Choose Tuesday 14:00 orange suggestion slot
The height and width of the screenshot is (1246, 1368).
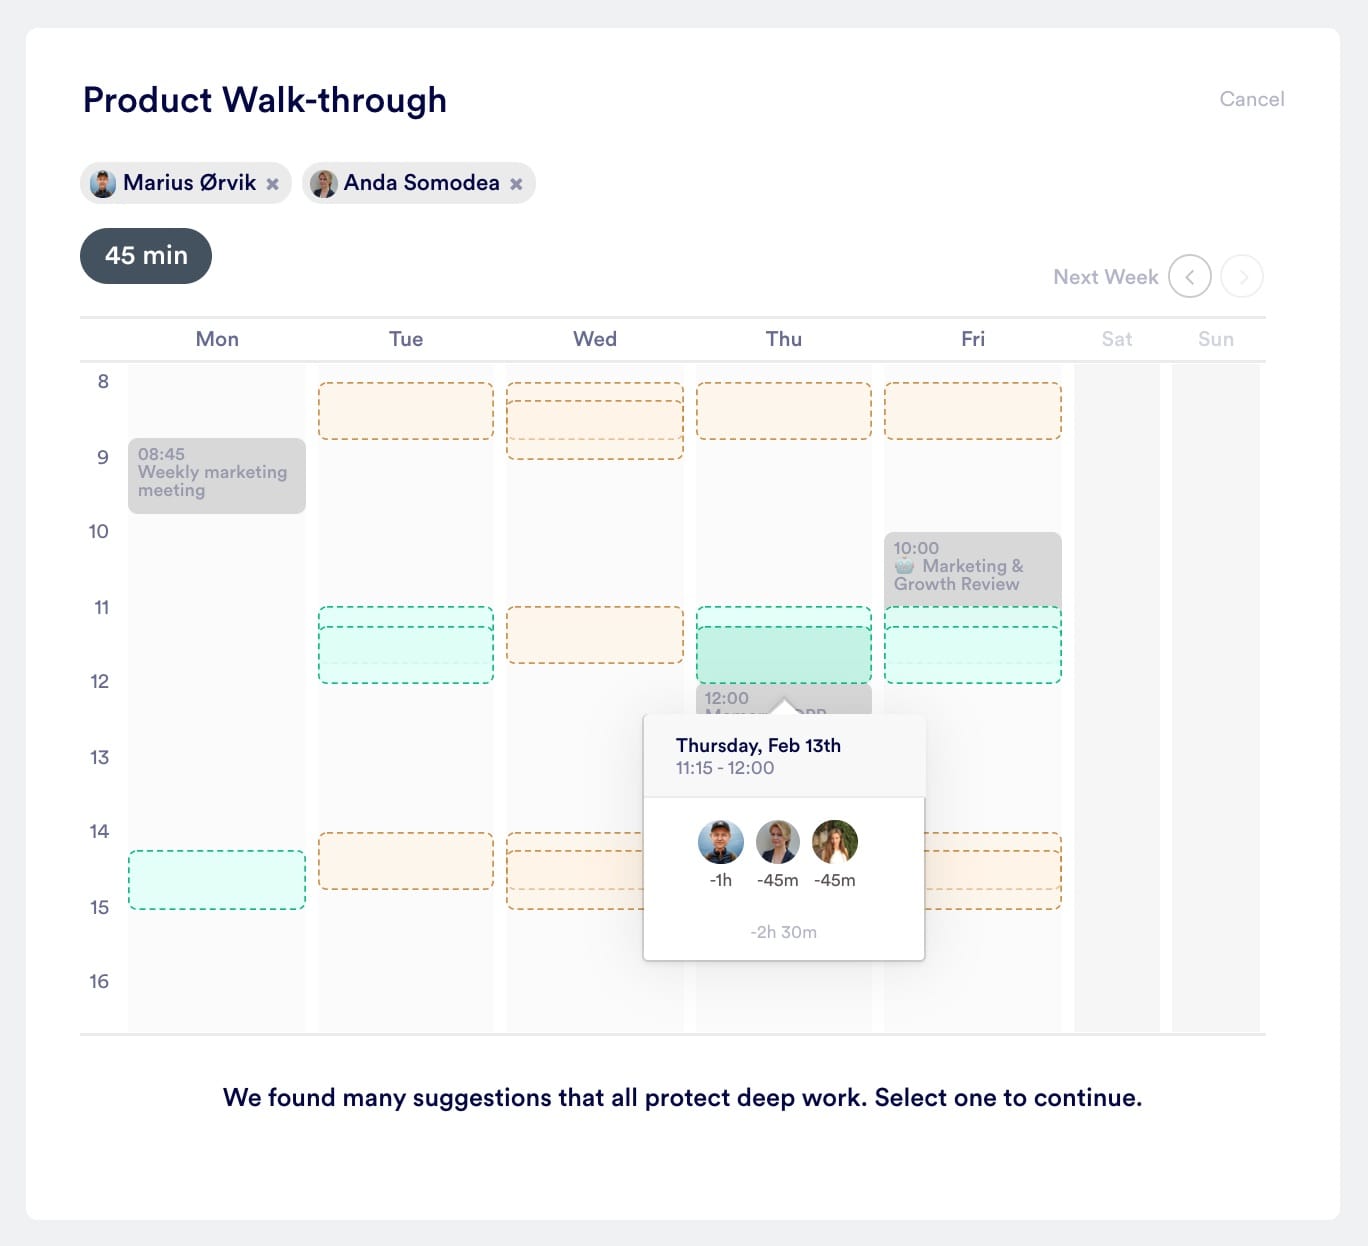406,861
